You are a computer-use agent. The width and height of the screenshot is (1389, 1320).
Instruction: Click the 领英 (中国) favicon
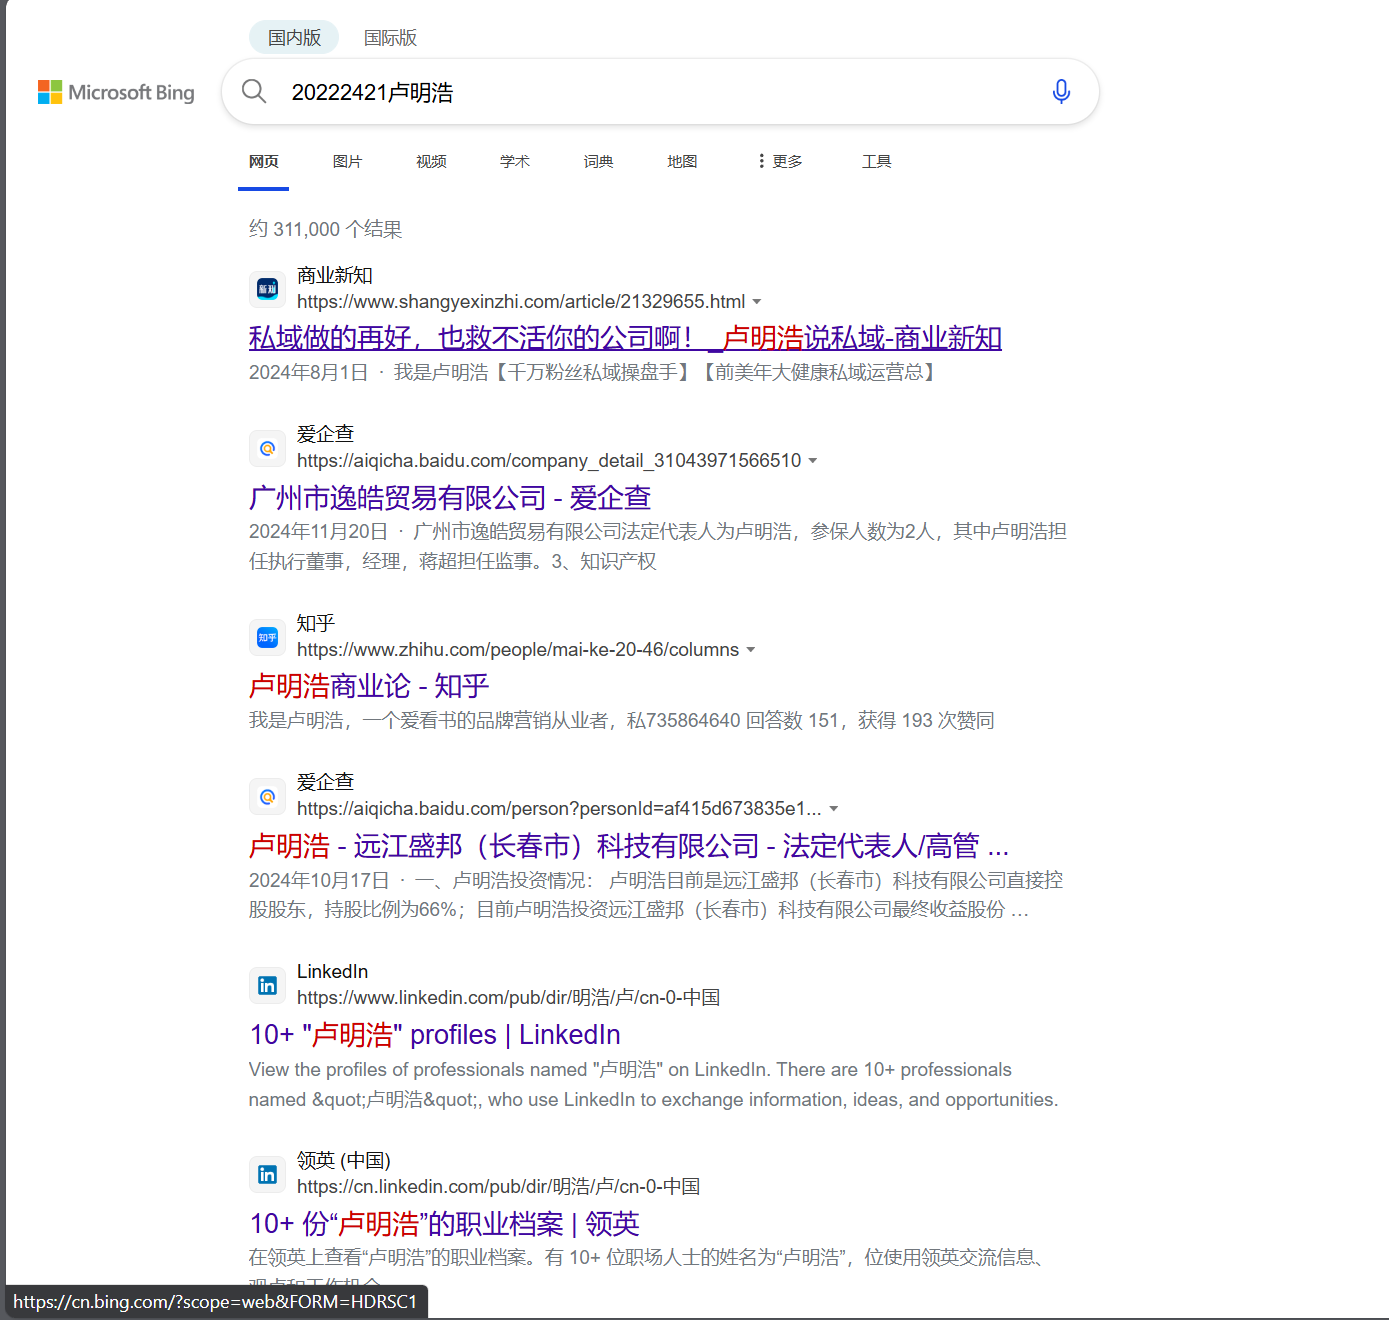pos(267,1174)
